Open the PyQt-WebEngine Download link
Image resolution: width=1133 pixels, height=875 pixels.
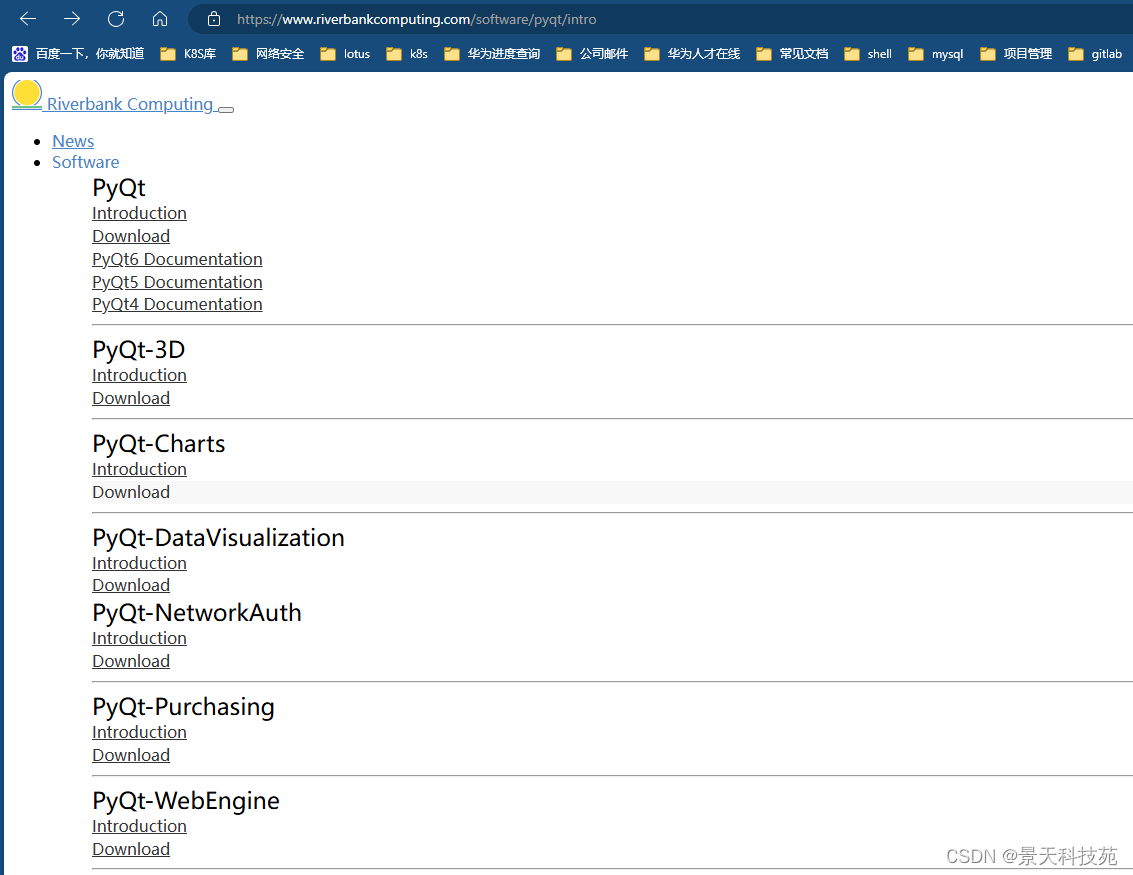click(131, 849)
